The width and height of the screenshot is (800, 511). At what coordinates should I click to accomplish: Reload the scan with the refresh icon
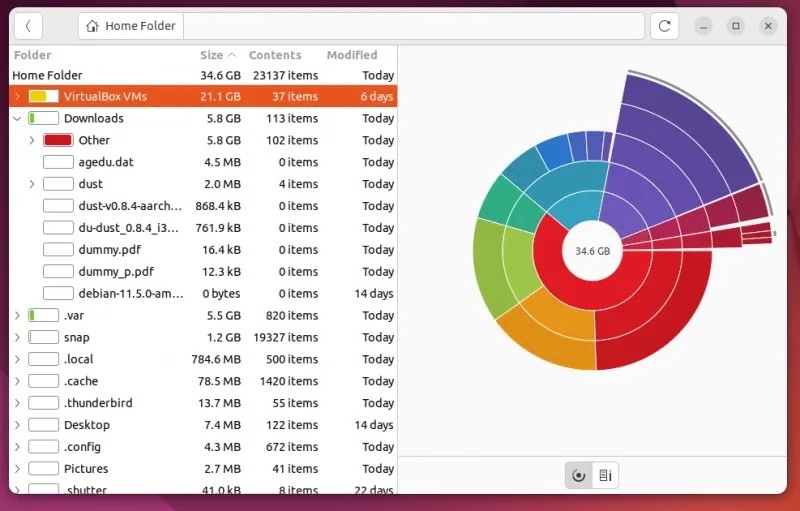664,25
